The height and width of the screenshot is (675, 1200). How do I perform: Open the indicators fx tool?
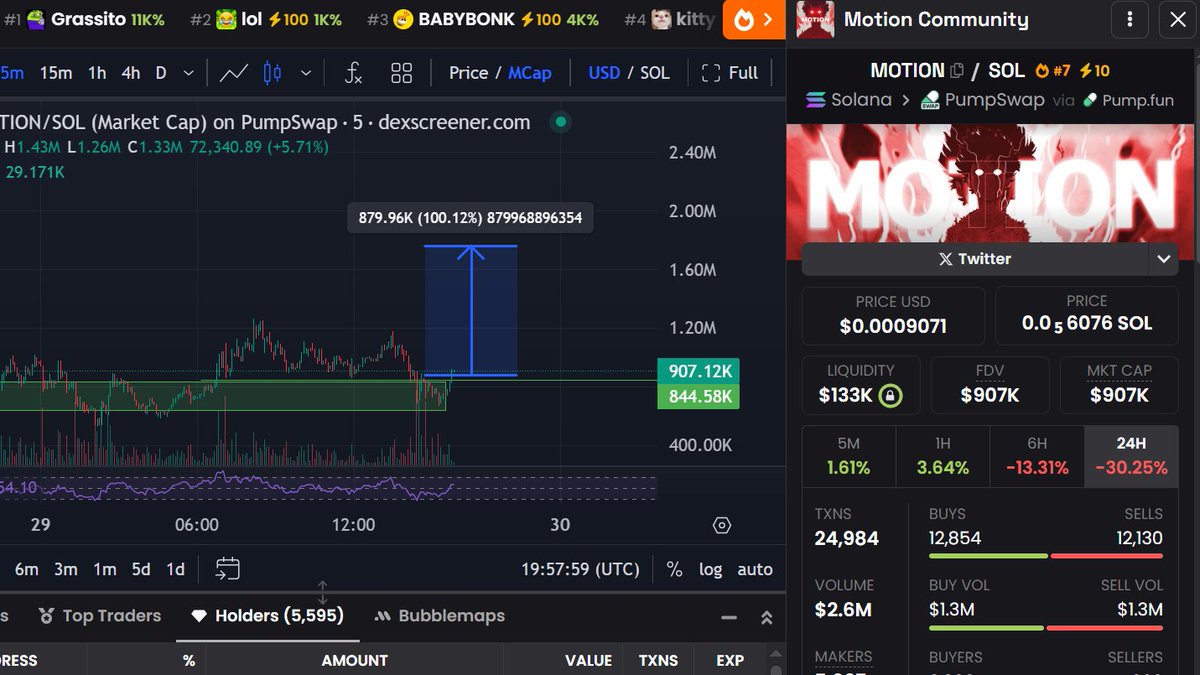[355, 72]
